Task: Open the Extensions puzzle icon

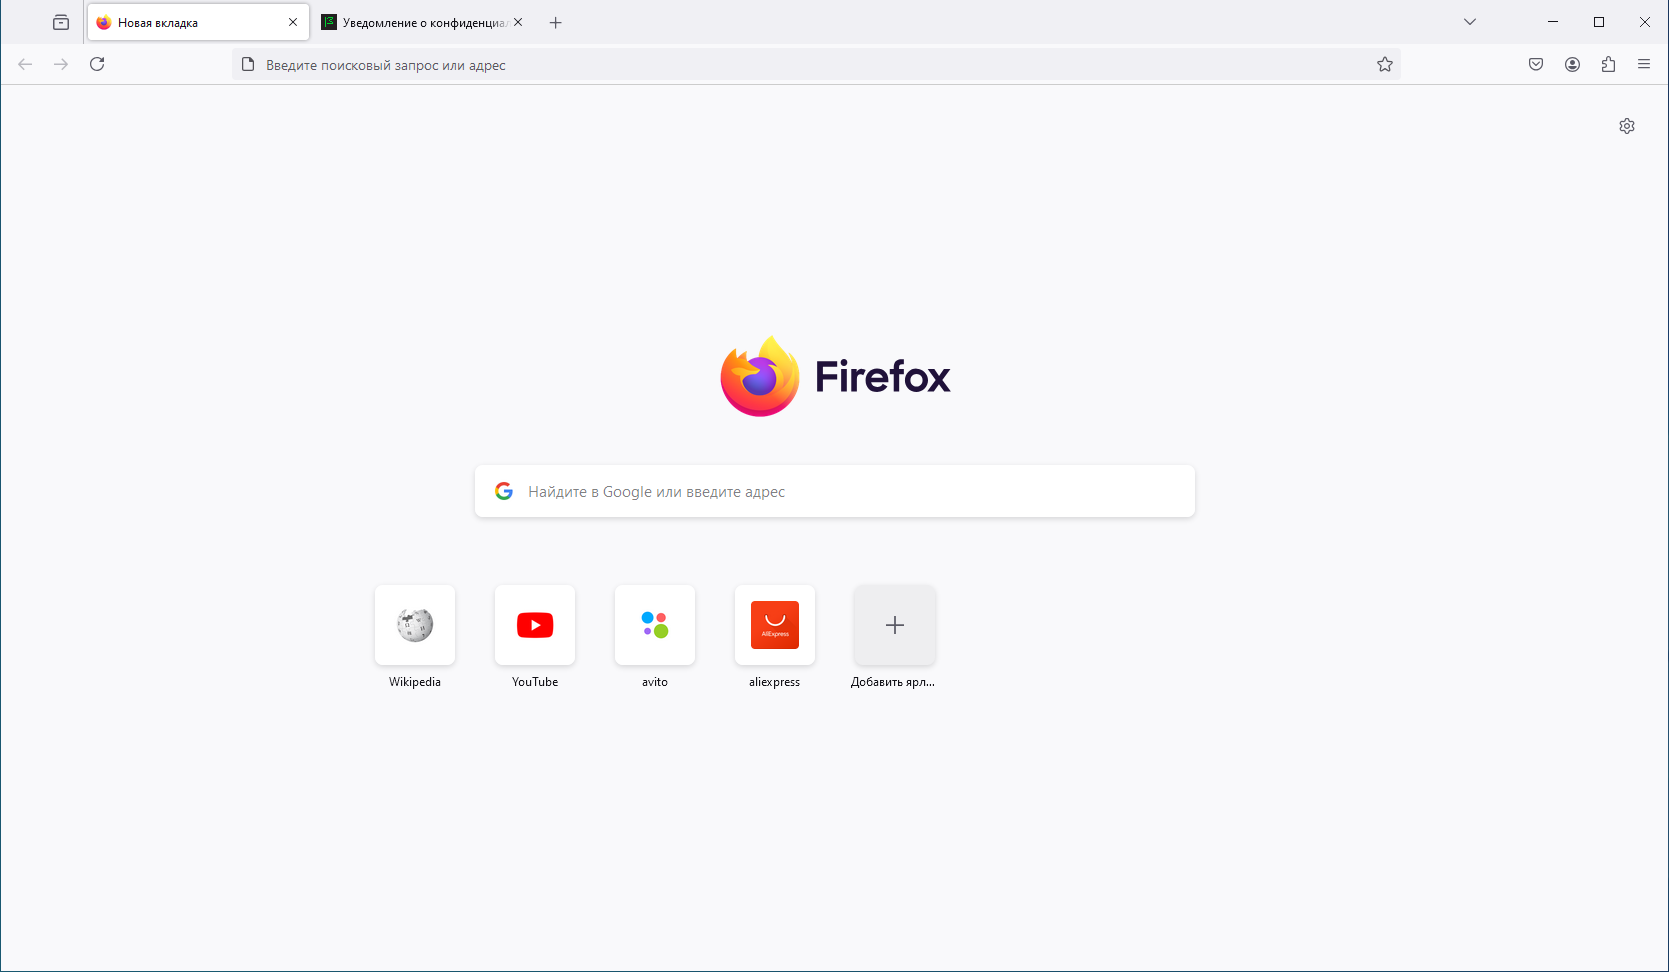Action: pyautogui.click(x=1608, y=64)
